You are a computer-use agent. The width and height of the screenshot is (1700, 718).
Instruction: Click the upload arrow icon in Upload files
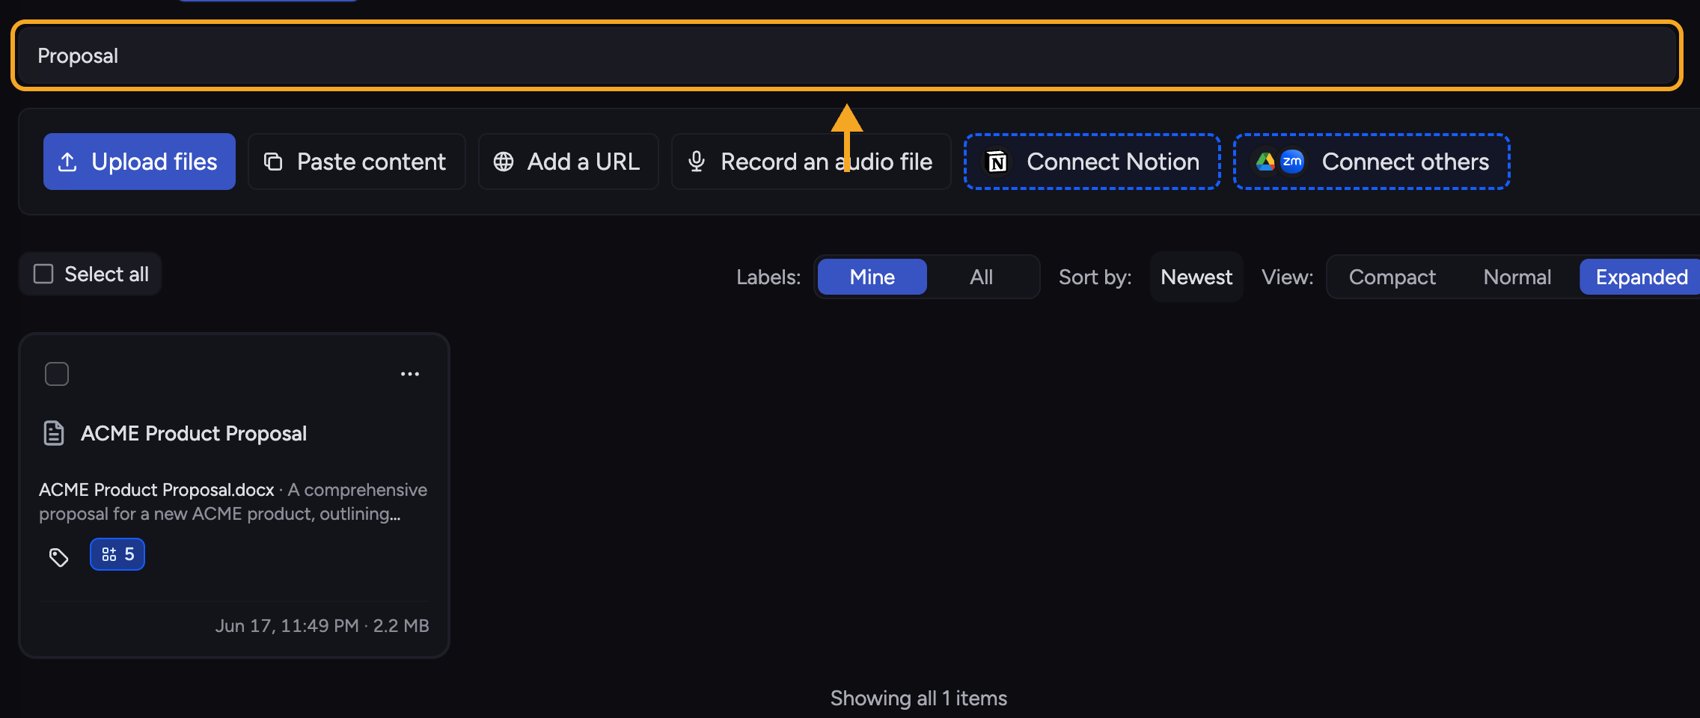(x=68, y=162)
